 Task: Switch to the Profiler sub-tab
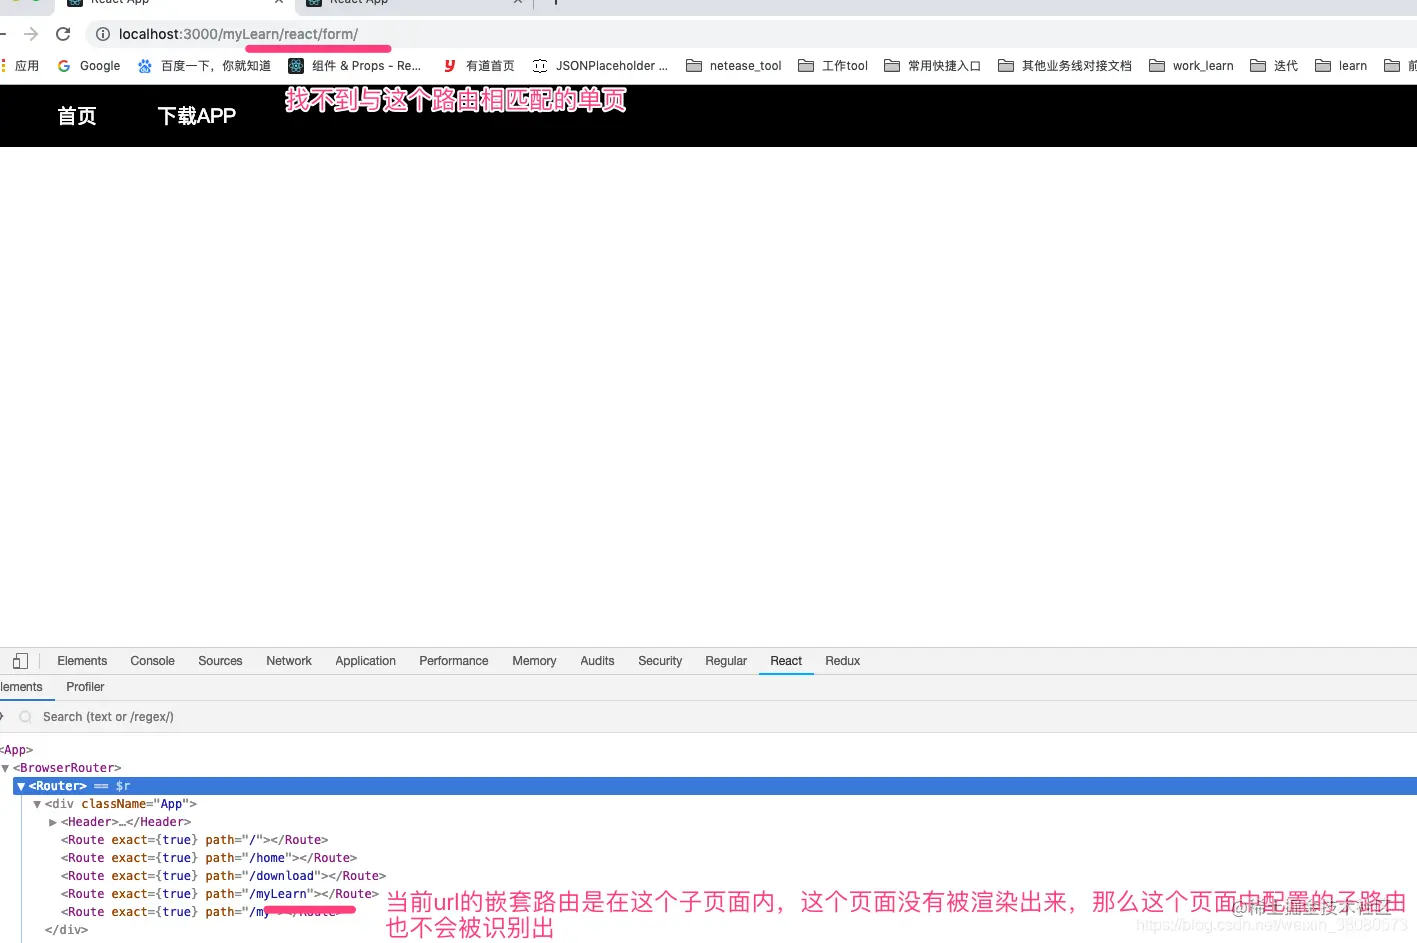click(x=85, y=687)
